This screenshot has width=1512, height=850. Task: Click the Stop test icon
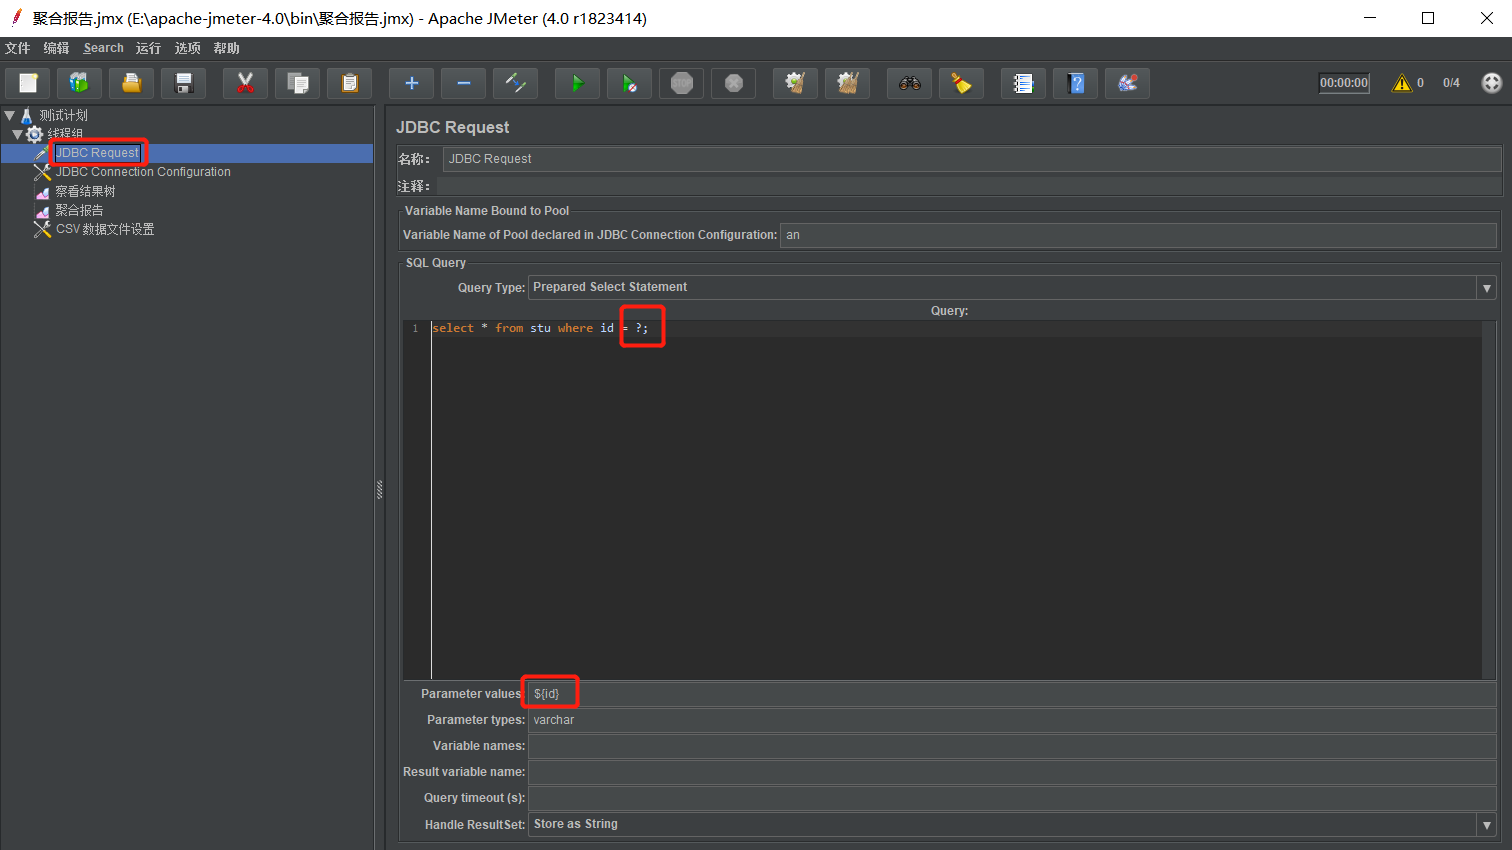click(681, 83)
